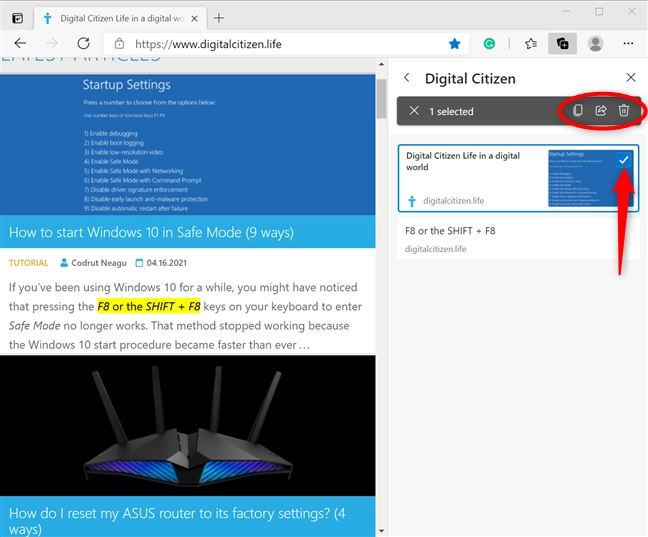Image resolution: width=648 pixels, height=537 pixels.
Task: Open the Grammarly extension icon
Action: pyautogui.click(x=489, y=43)
